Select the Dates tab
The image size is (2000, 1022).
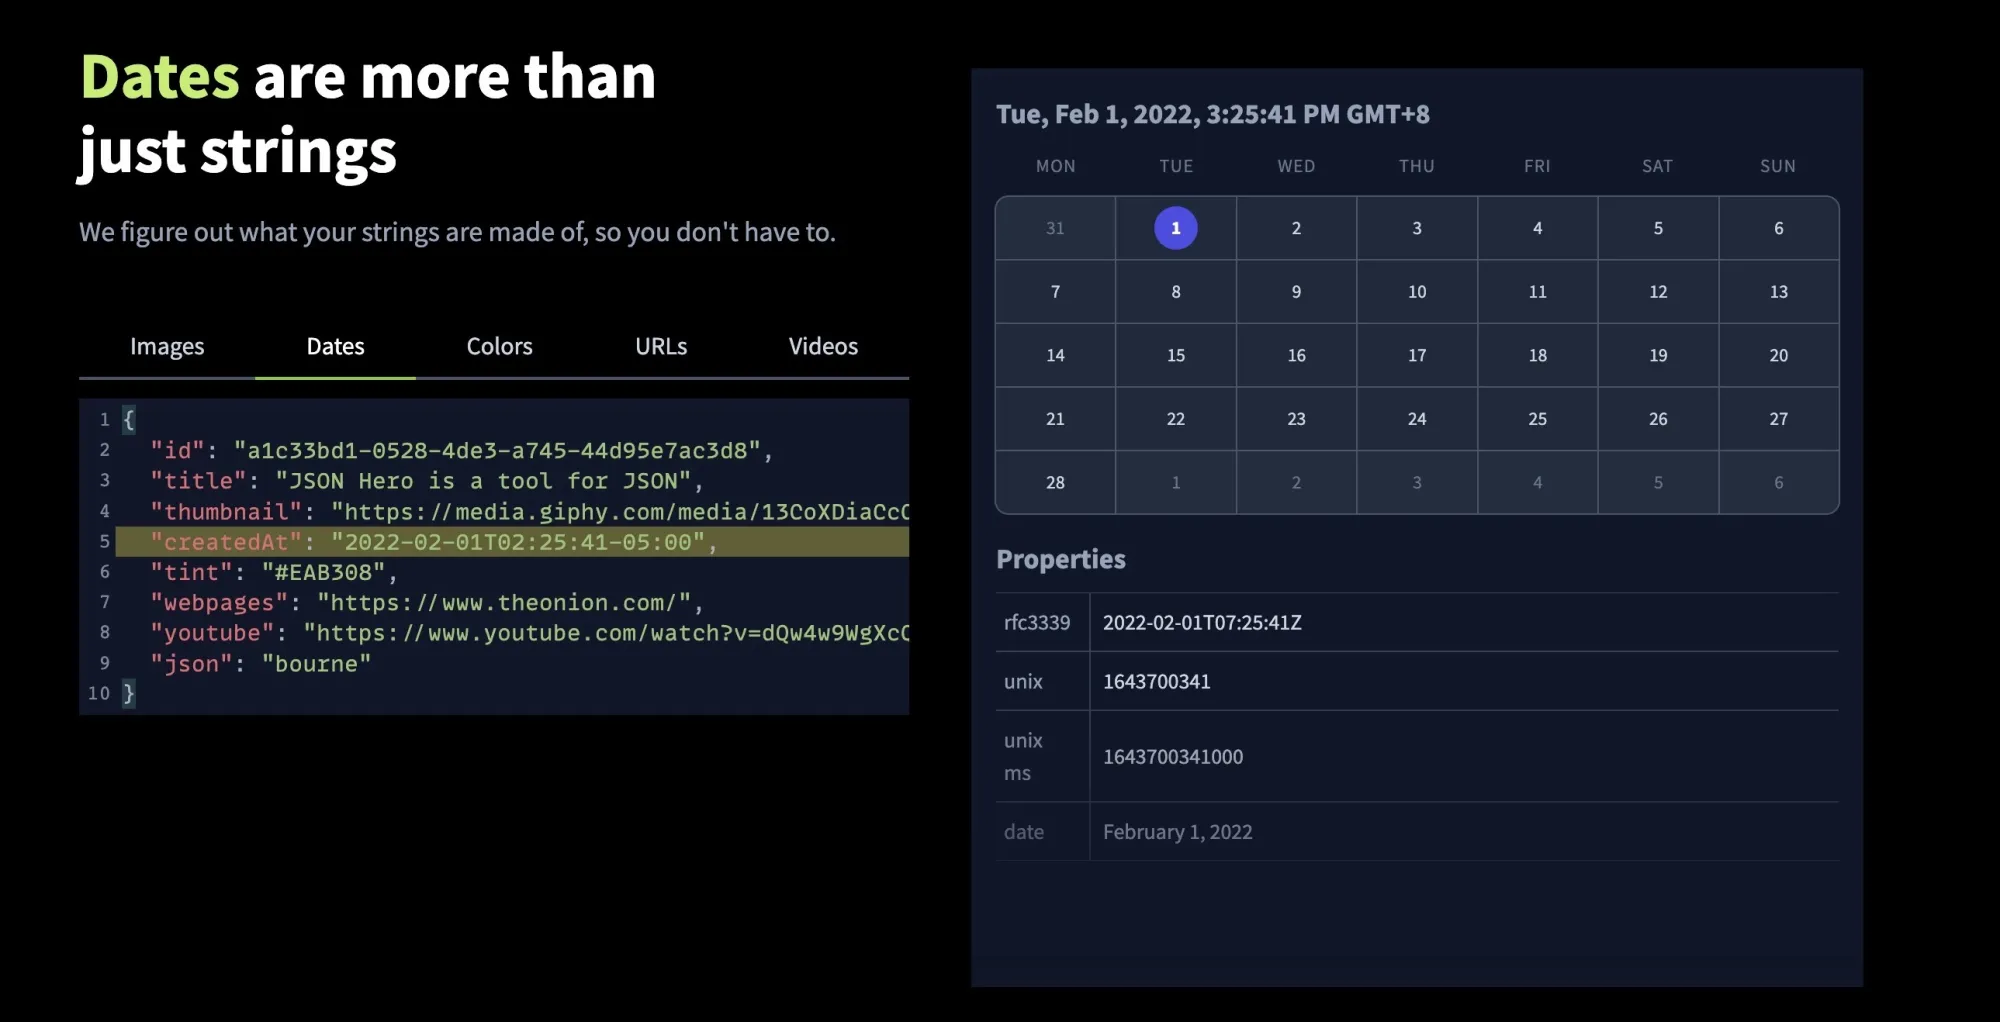click(x=335, y=347)
